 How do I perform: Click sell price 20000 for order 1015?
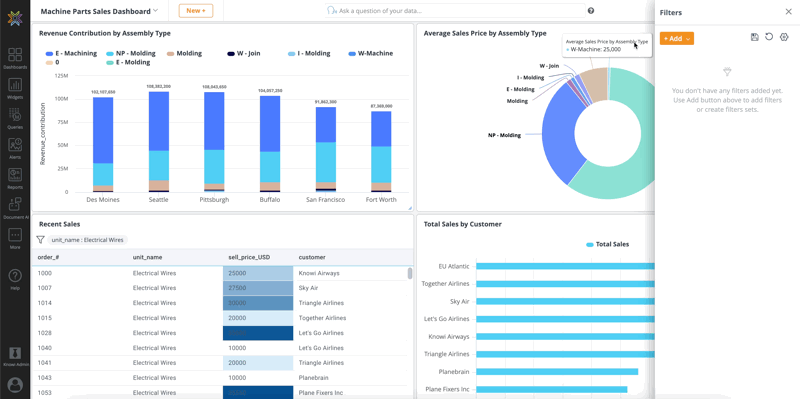258,318
